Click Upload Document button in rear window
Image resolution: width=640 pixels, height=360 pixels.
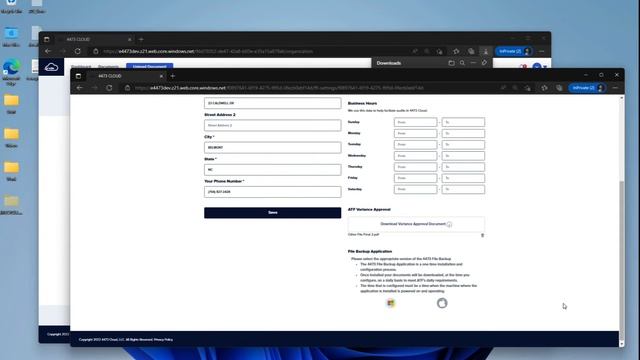click(x=149, y=66)
